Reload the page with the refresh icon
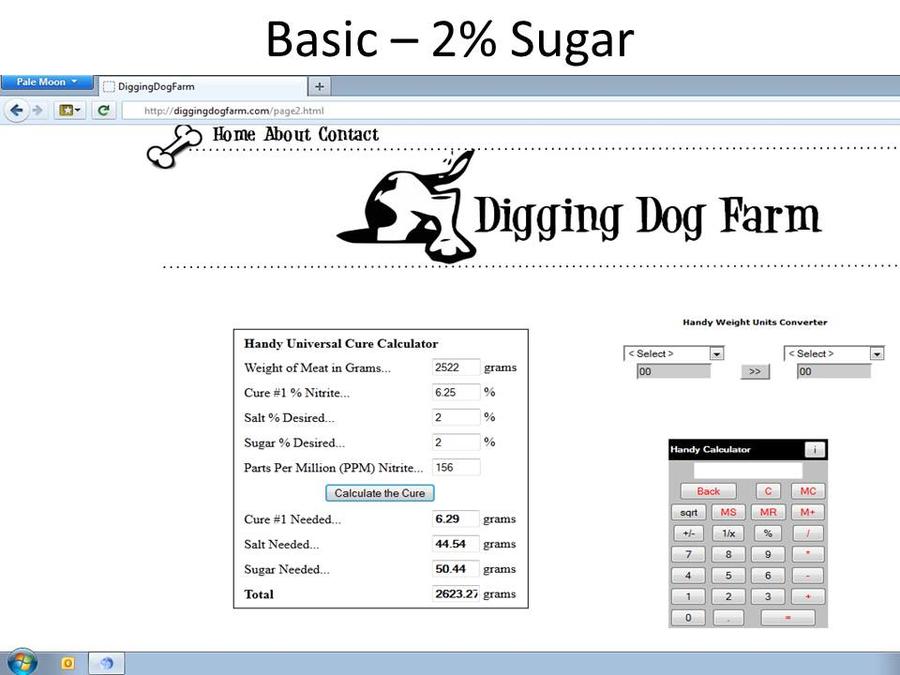The width and height of the screenshot is (900, 675). [x=103, y=110]
